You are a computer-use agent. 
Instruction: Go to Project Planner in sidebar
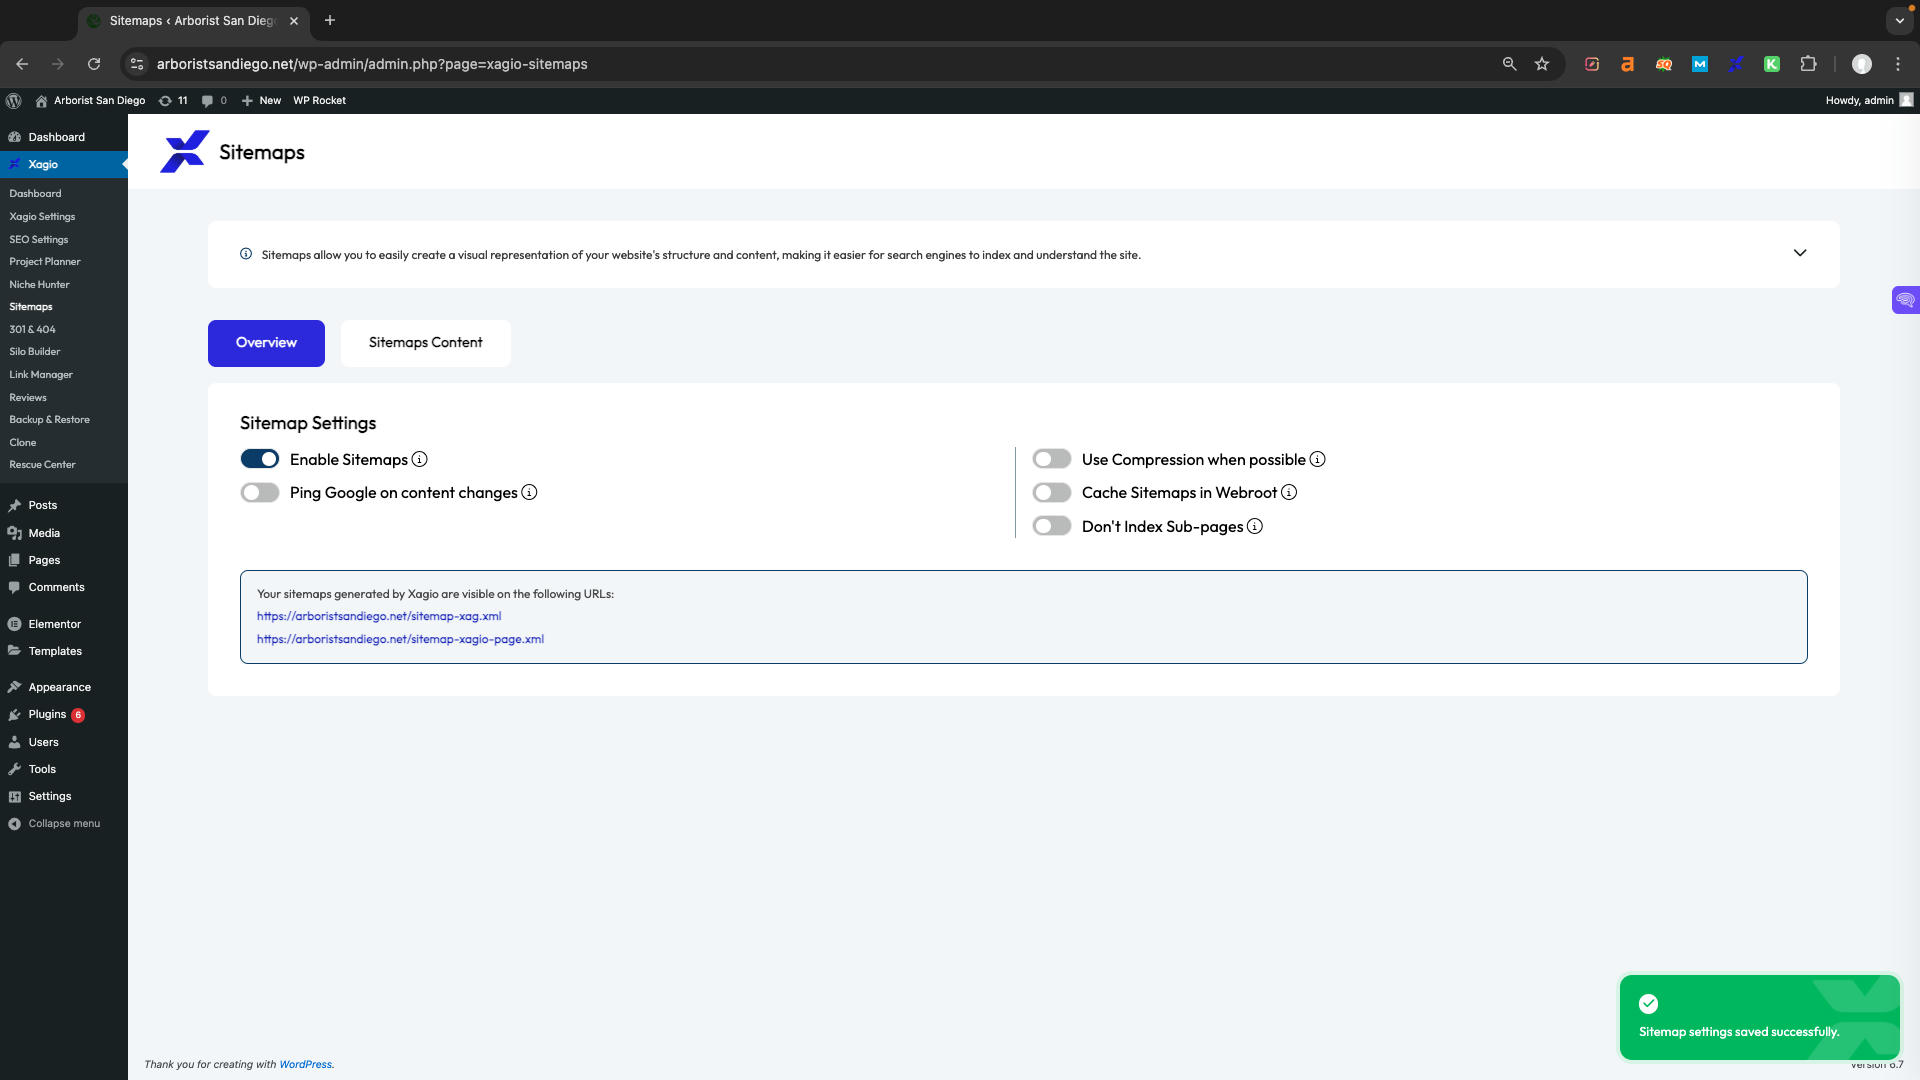click(x=45, y=262)
